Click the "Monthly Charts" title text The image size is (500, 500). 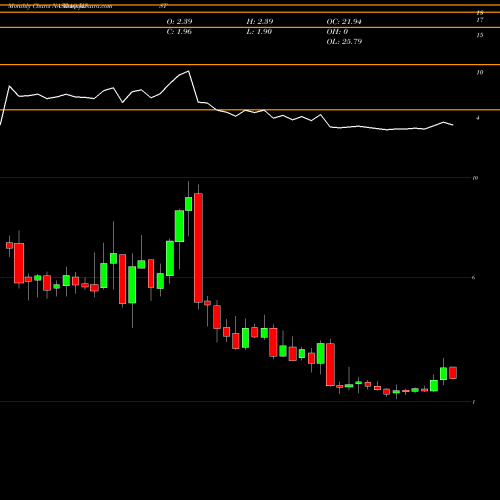[28, 6]
